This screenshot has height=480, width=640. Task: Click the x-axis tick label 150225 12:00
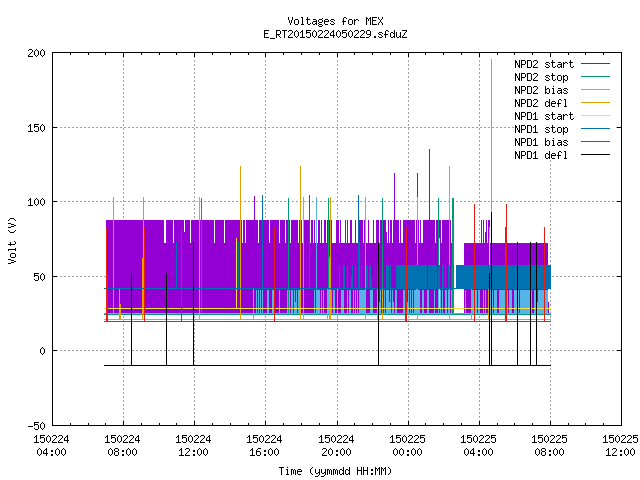[x=620, y=446]
